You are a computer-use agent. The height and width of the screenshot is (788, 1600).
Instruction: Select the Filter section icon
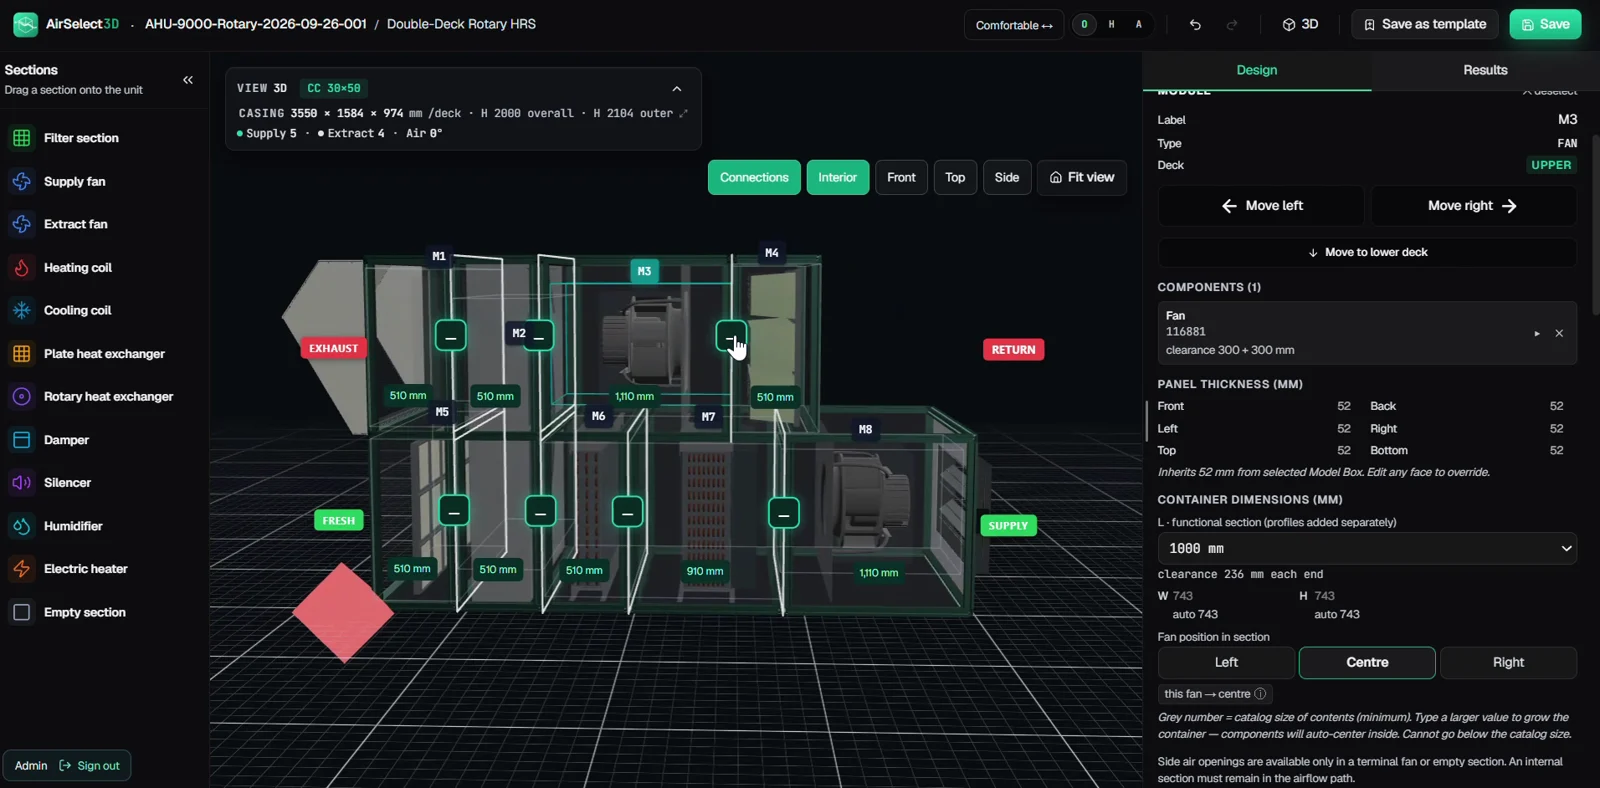[22, 138]
